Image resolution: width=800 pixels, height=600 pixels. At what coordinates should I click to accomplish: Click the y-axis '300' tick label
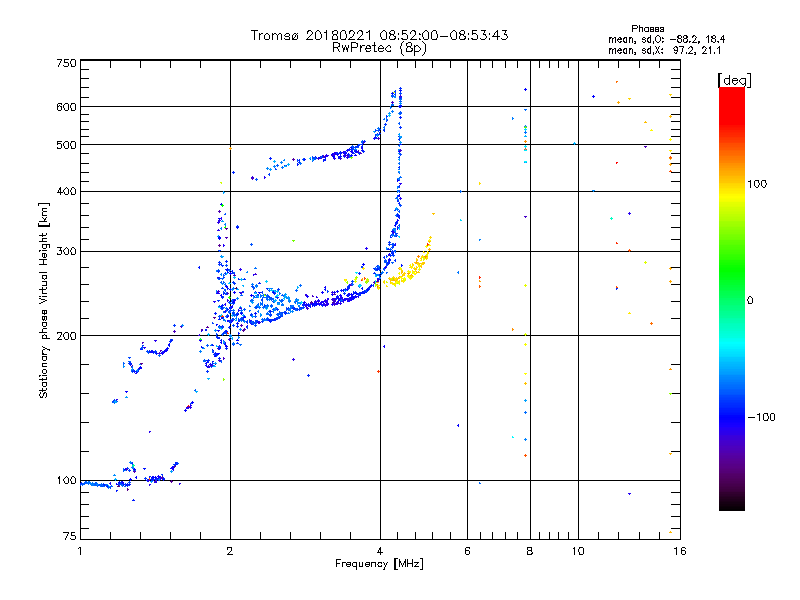pyautogui.click(x=66, y=252)
